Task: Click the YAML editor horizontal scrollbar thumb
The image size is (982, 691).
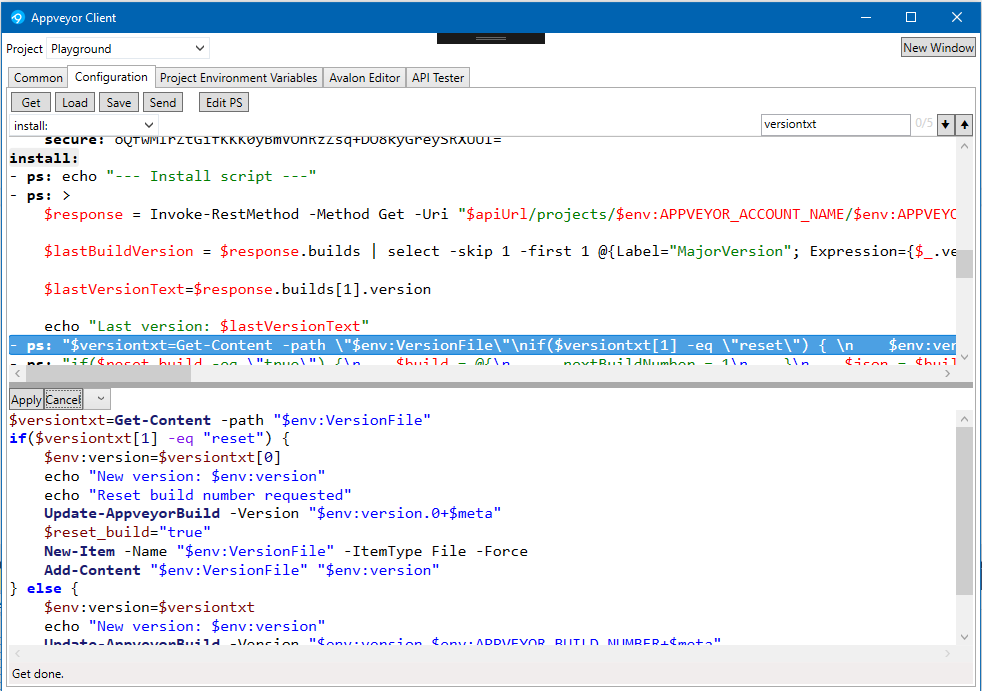Action: (x=108, y=373)
